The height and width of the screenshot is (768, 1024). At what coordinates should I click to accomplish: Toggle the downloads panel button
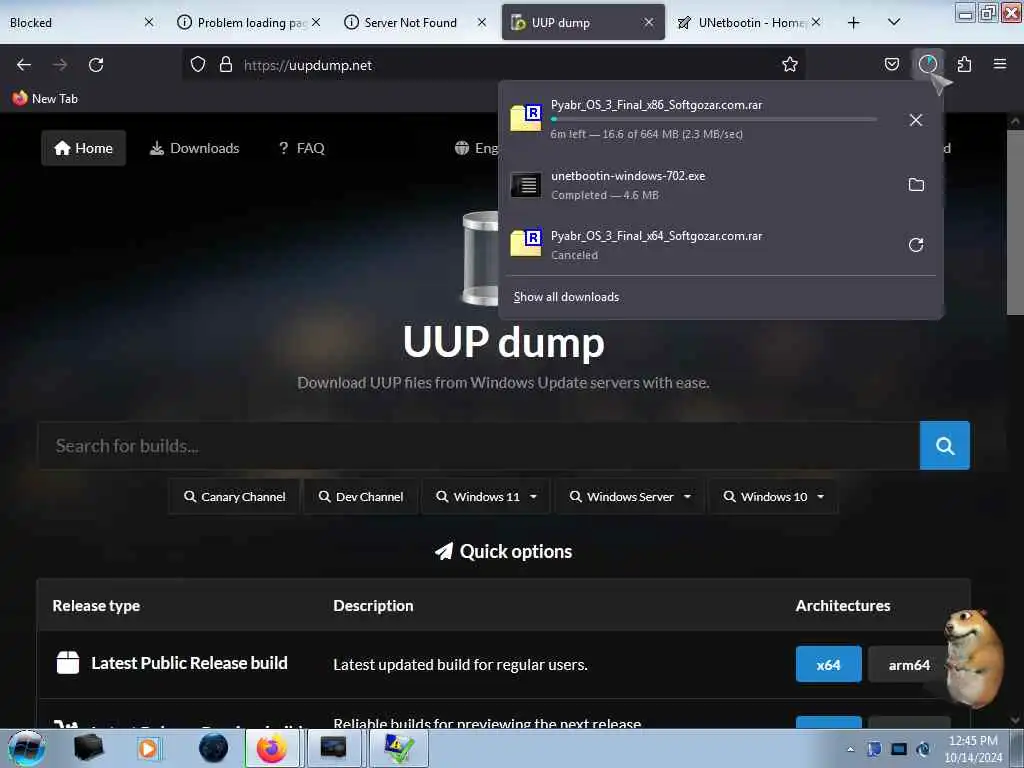[927, 64]
